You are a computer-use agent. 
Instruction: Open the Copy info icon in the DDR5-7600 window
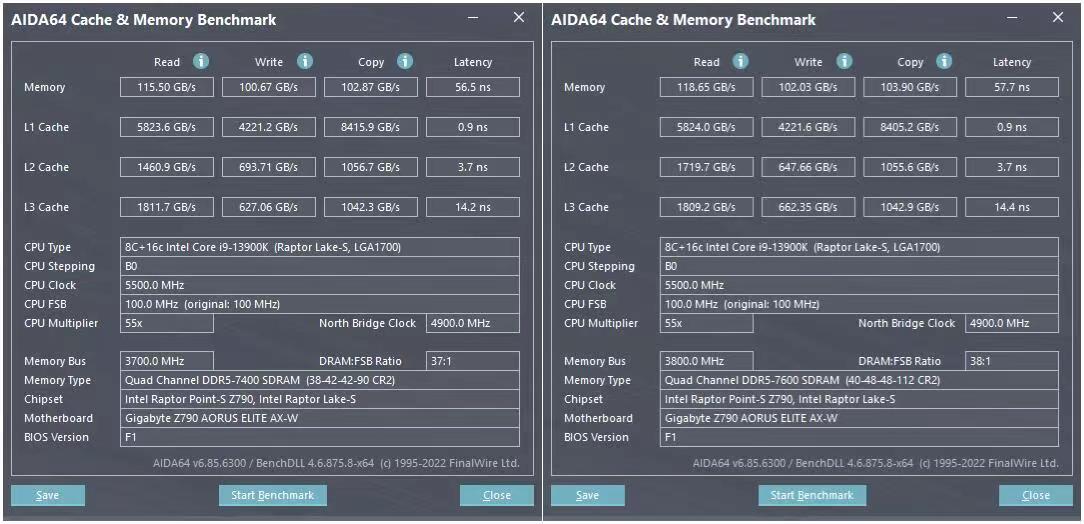tap(944, 61)
